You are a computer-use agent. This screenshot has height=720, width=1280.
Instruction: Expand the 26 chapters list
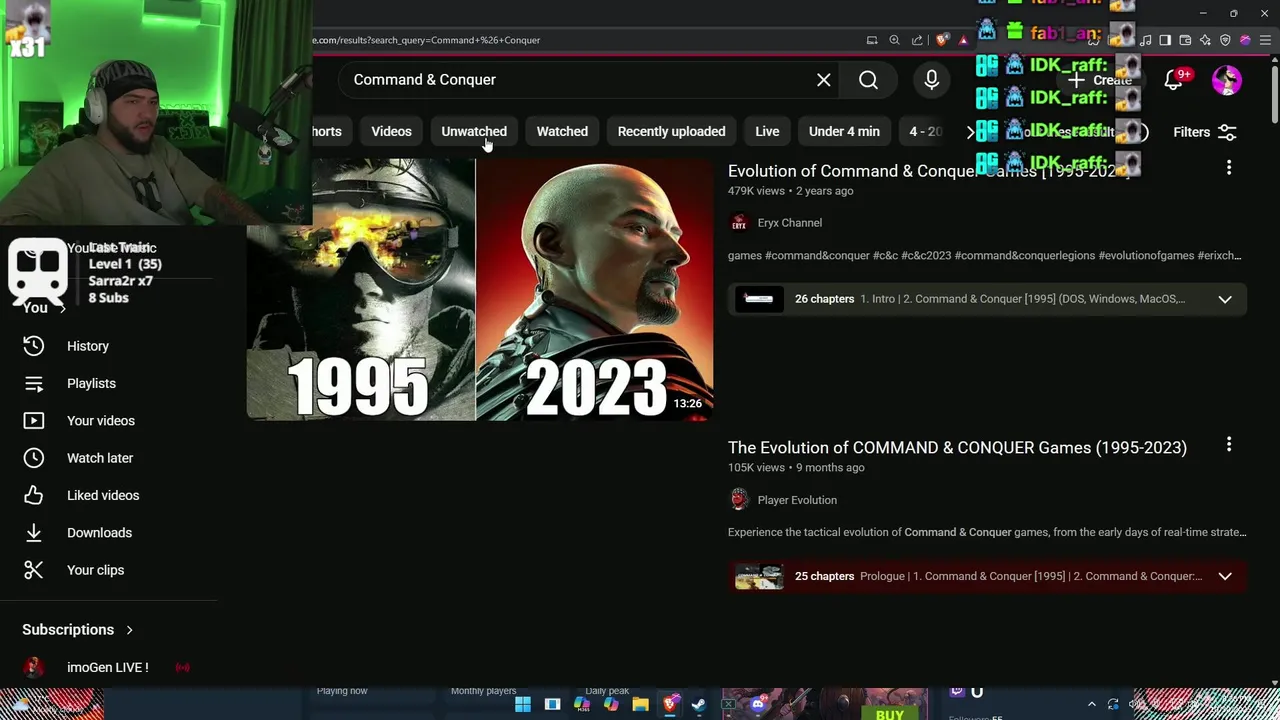[x=1225, y=299]
